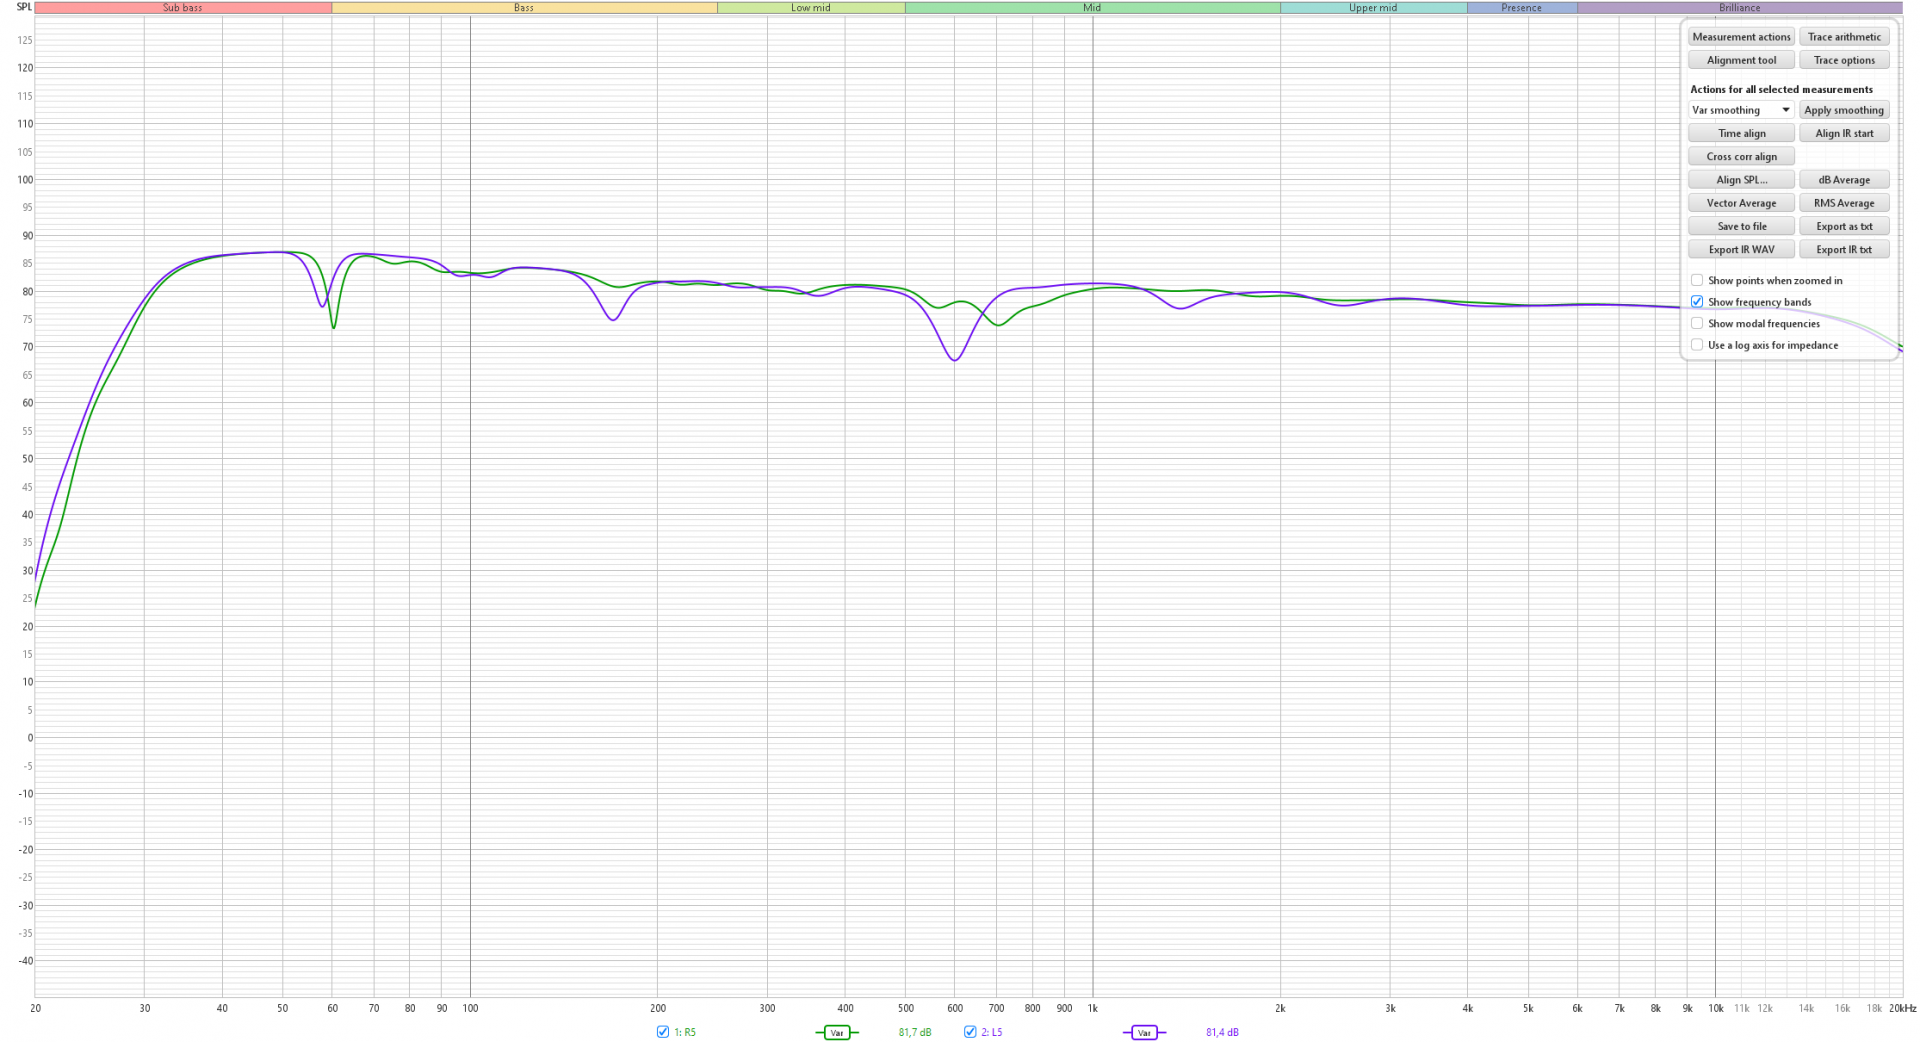Open the Var smoothing dropdown
This screenshot has width=1920, height=1042.
(1741, 110)
